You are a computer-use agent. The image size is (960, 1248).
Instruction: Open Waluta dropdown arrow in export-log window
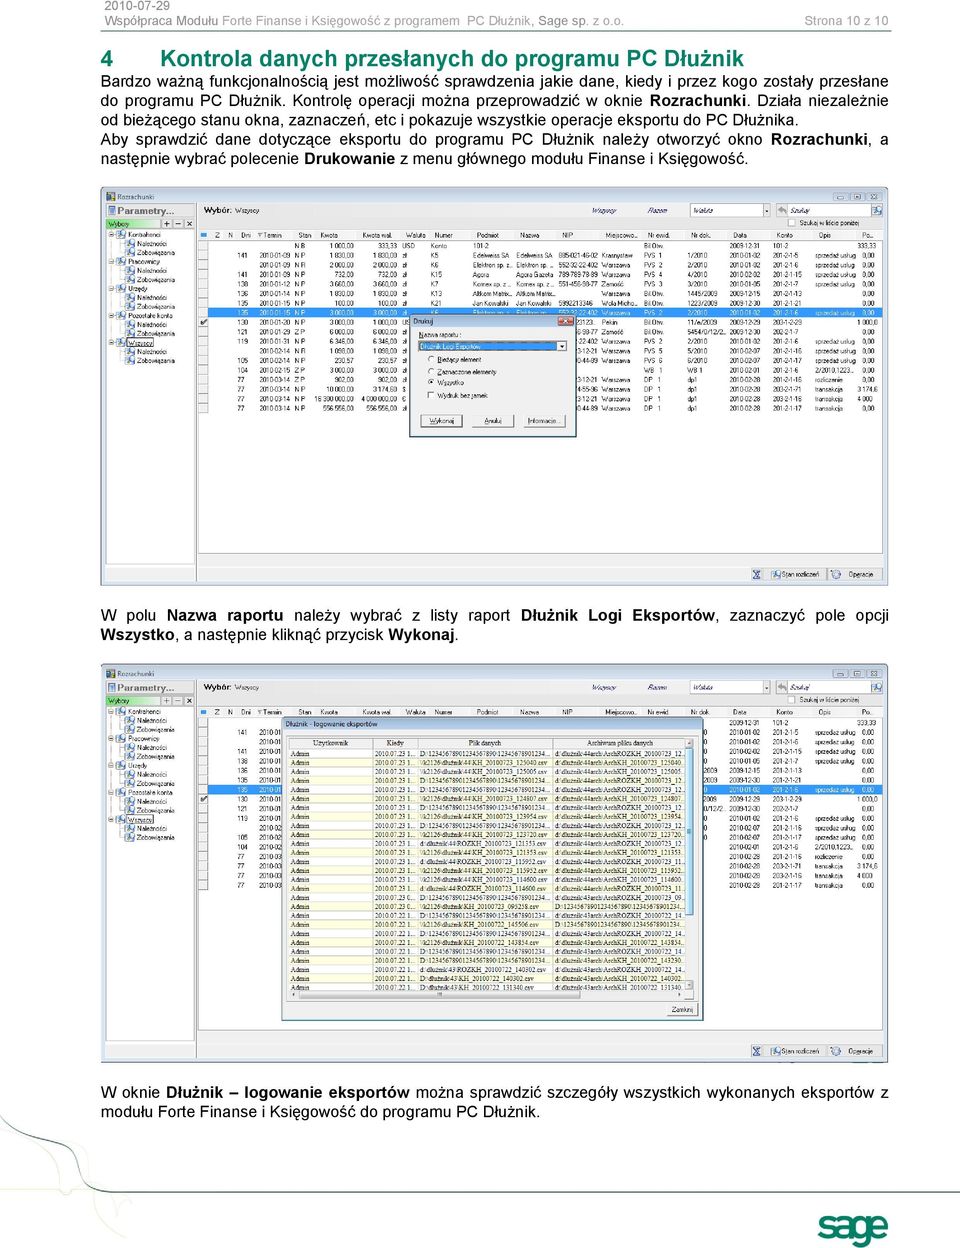[767, 687]
